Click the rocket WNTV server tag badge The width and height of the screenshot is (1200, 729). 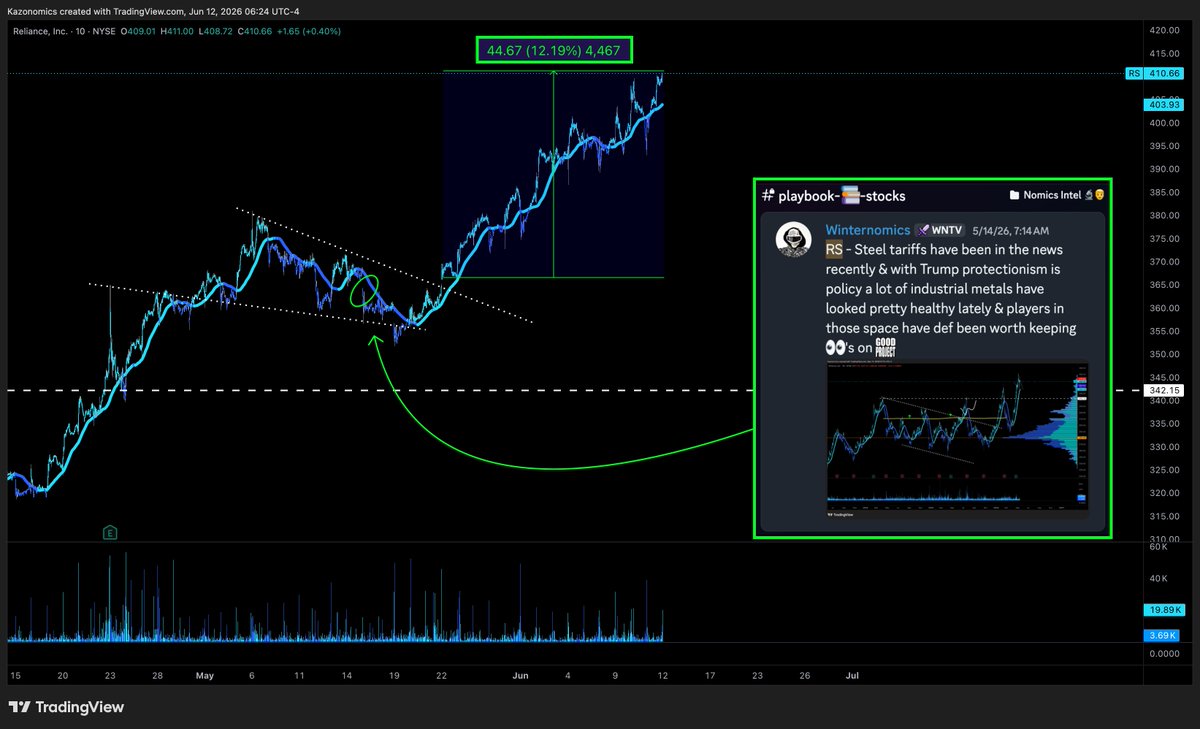click(941, 230)
